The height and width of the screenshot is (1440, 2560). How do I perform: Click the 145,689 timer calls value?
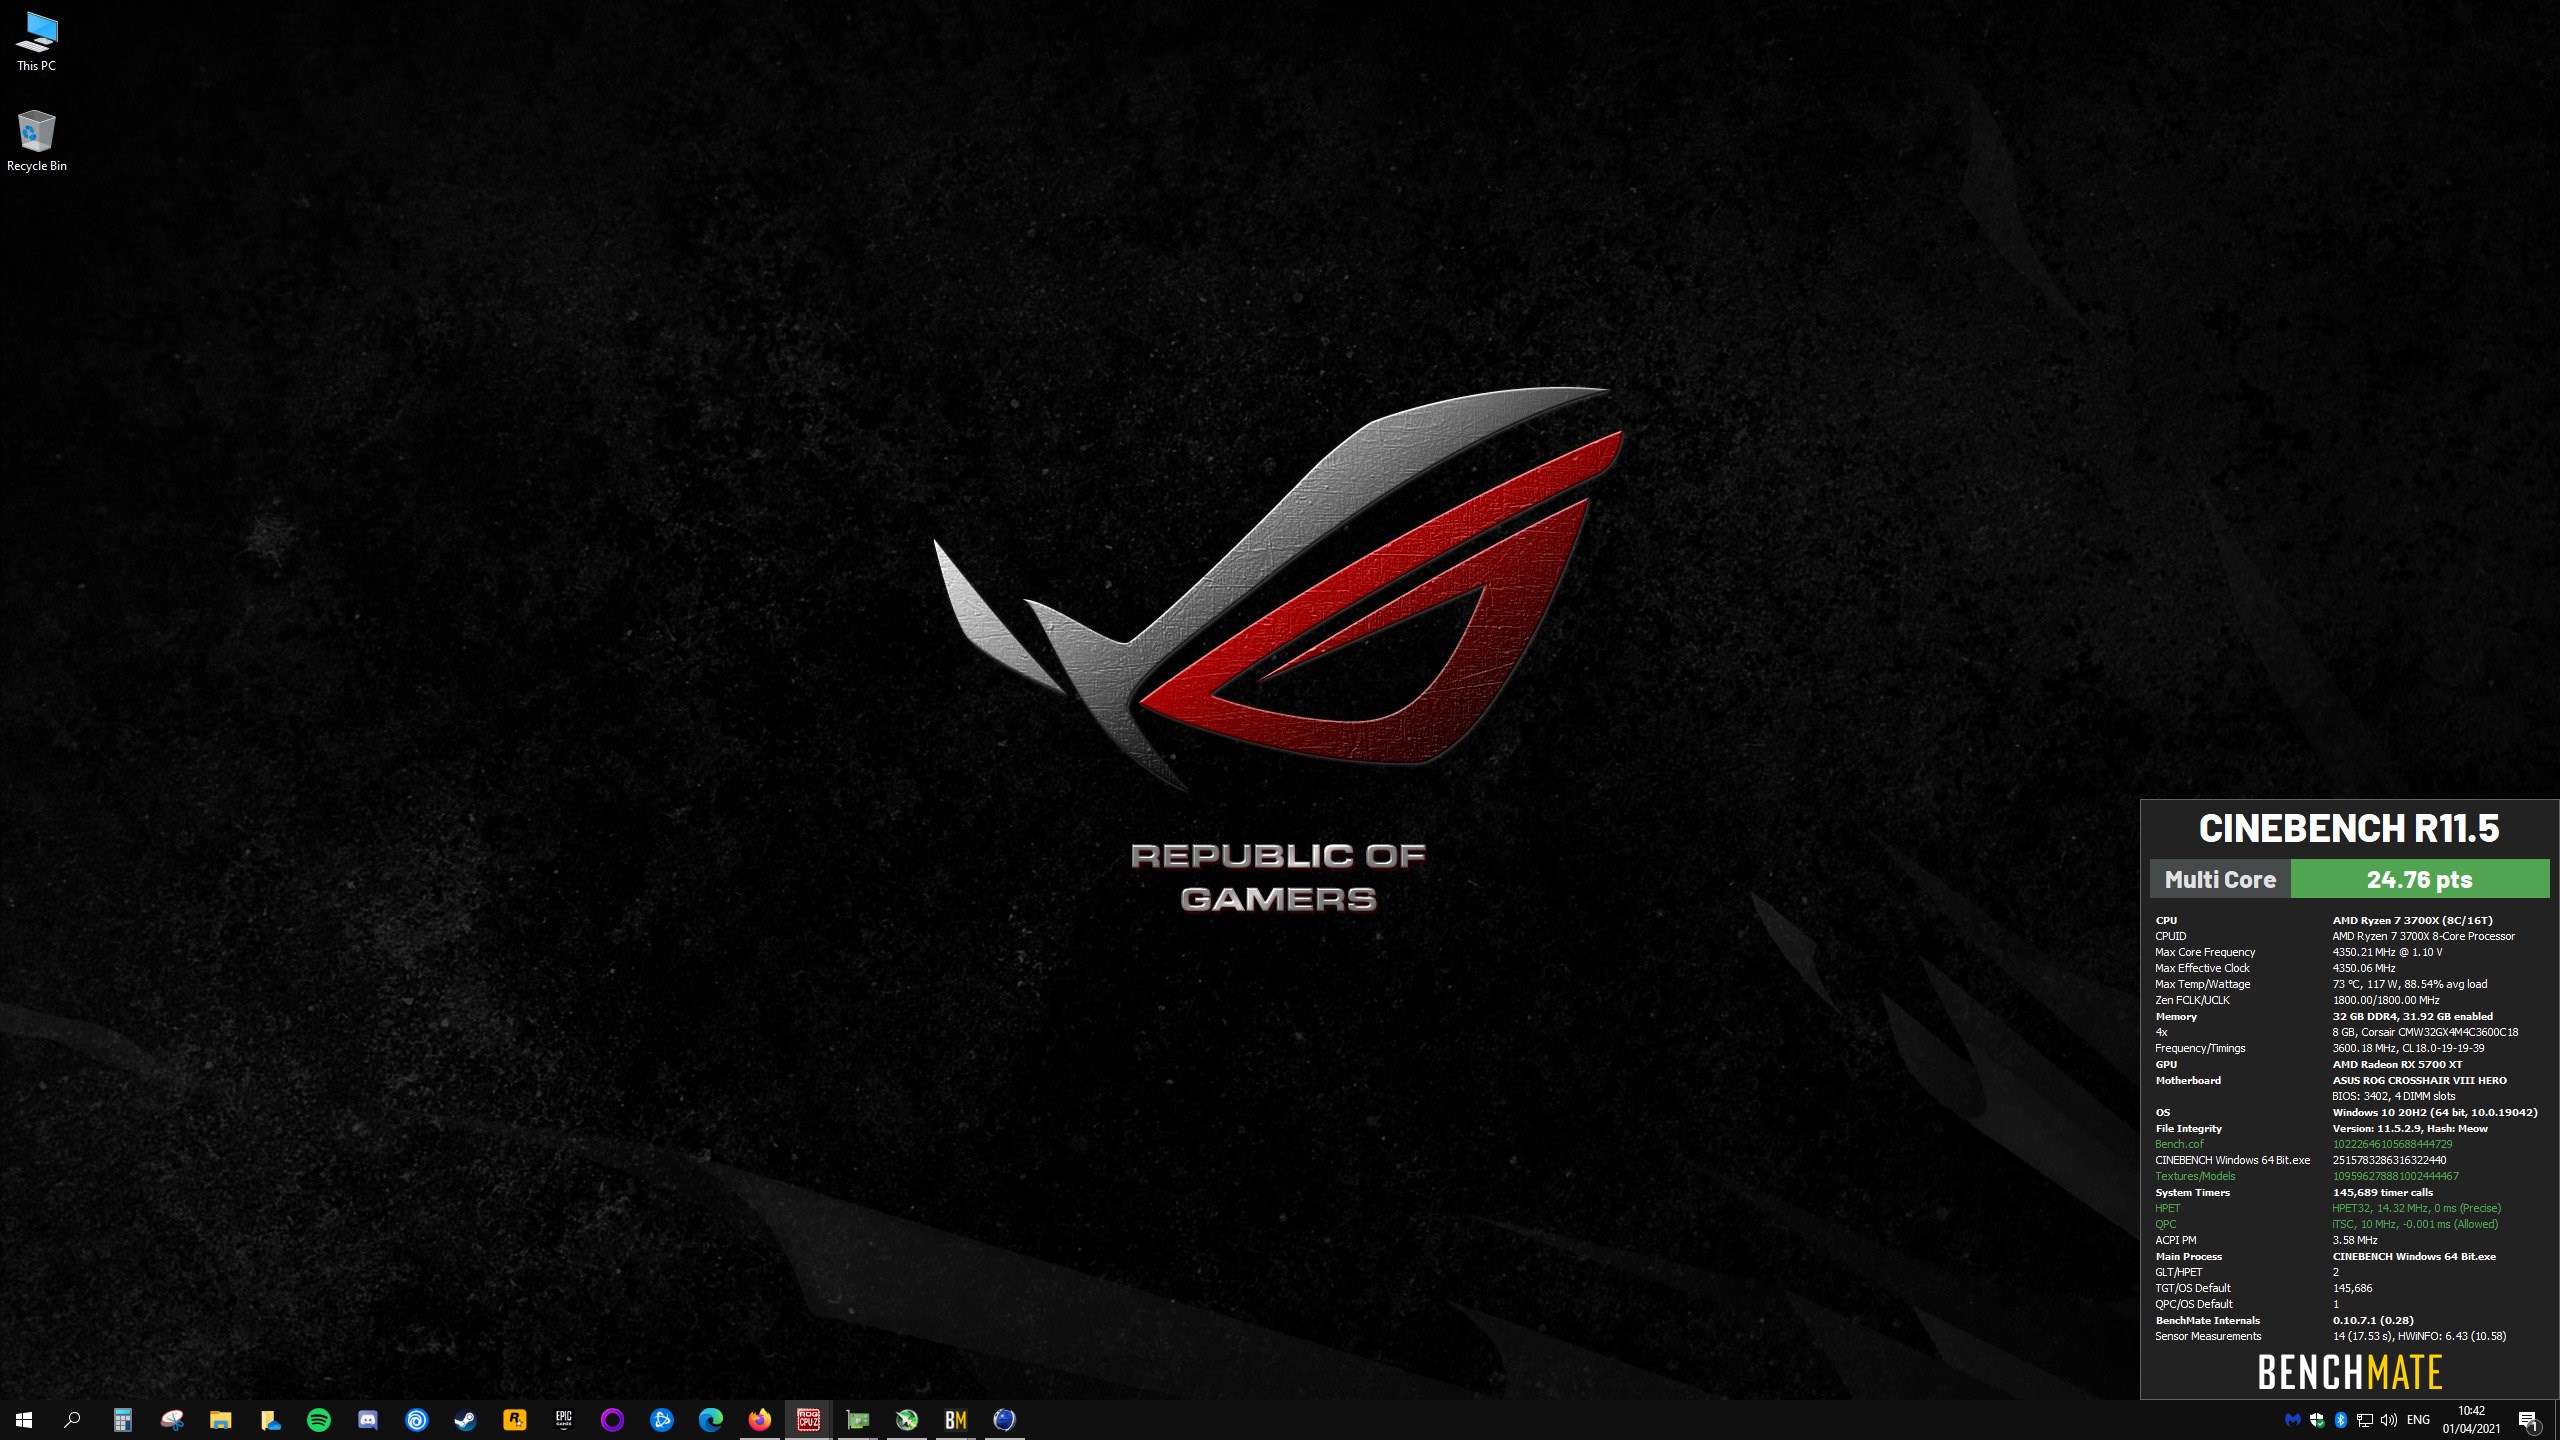point(2383,1192)
